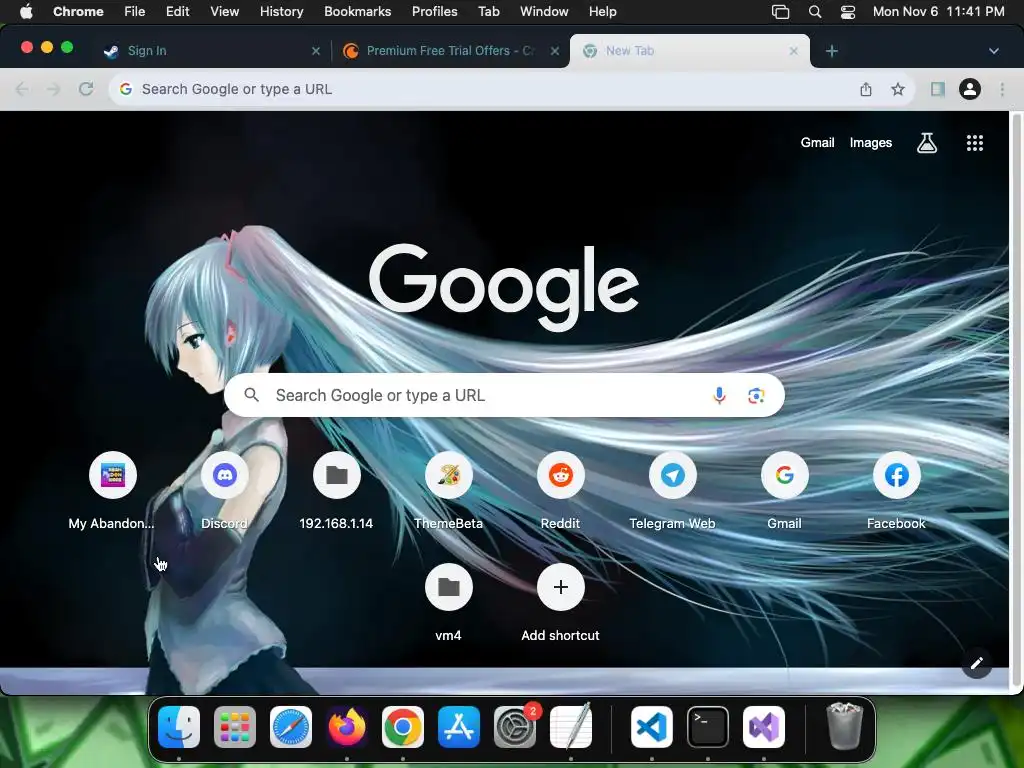Select the New Tab tab

690,51
